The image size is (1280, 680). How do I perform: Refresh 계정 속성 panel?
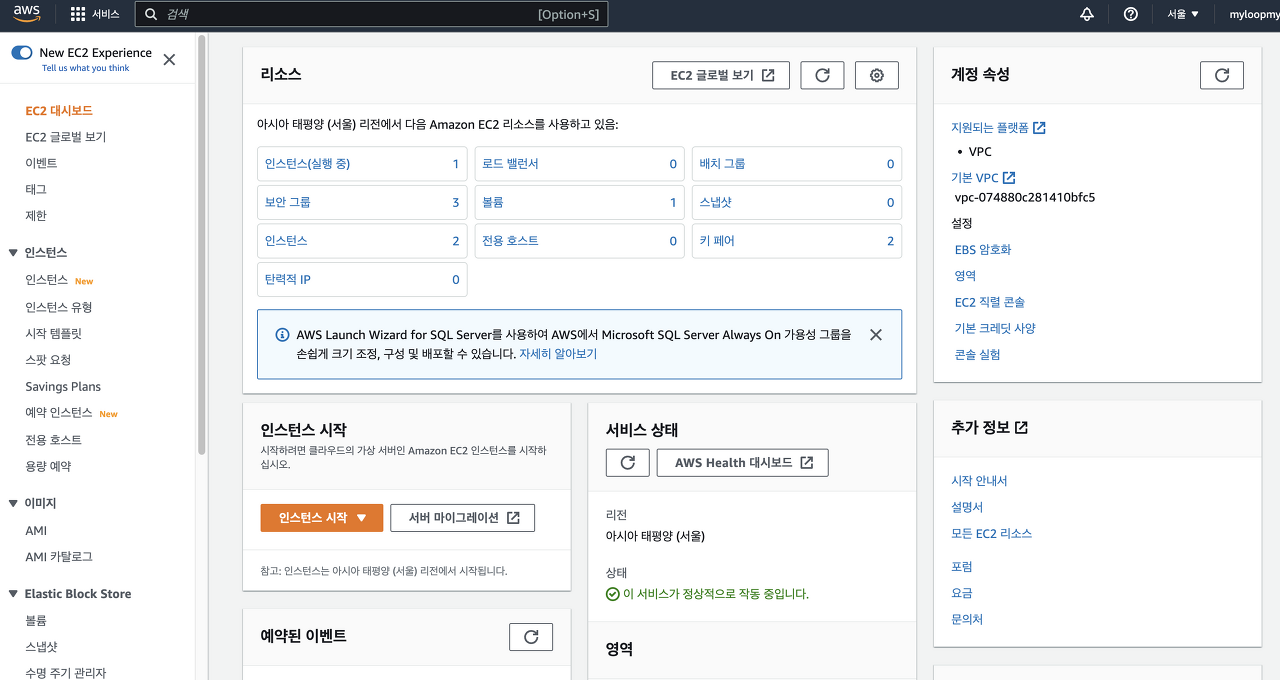pos(1222,75)
